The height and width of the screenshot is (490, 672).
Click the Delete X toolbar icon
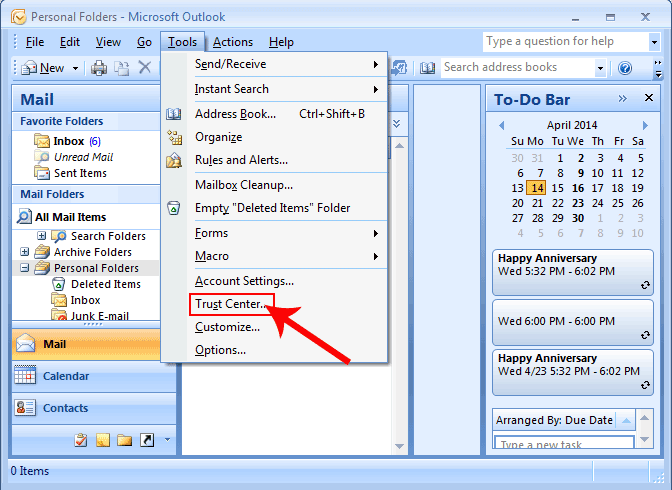(145, 67)
